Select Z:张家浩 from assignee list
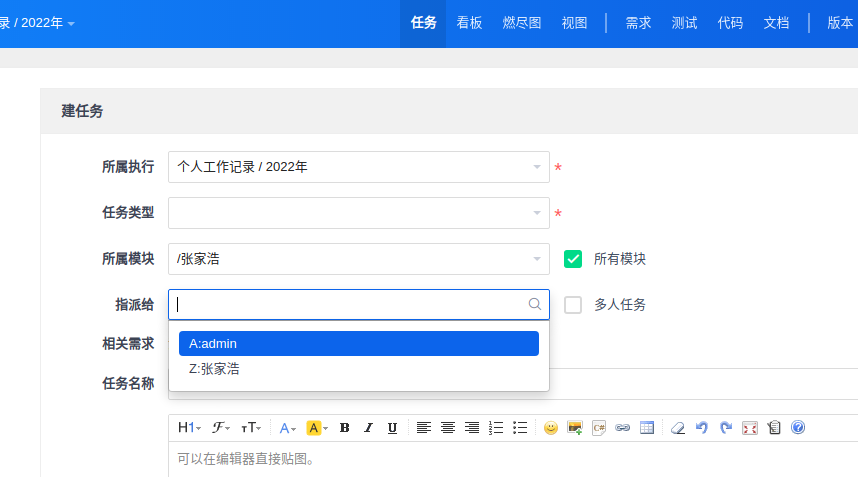 click(358, 369)
